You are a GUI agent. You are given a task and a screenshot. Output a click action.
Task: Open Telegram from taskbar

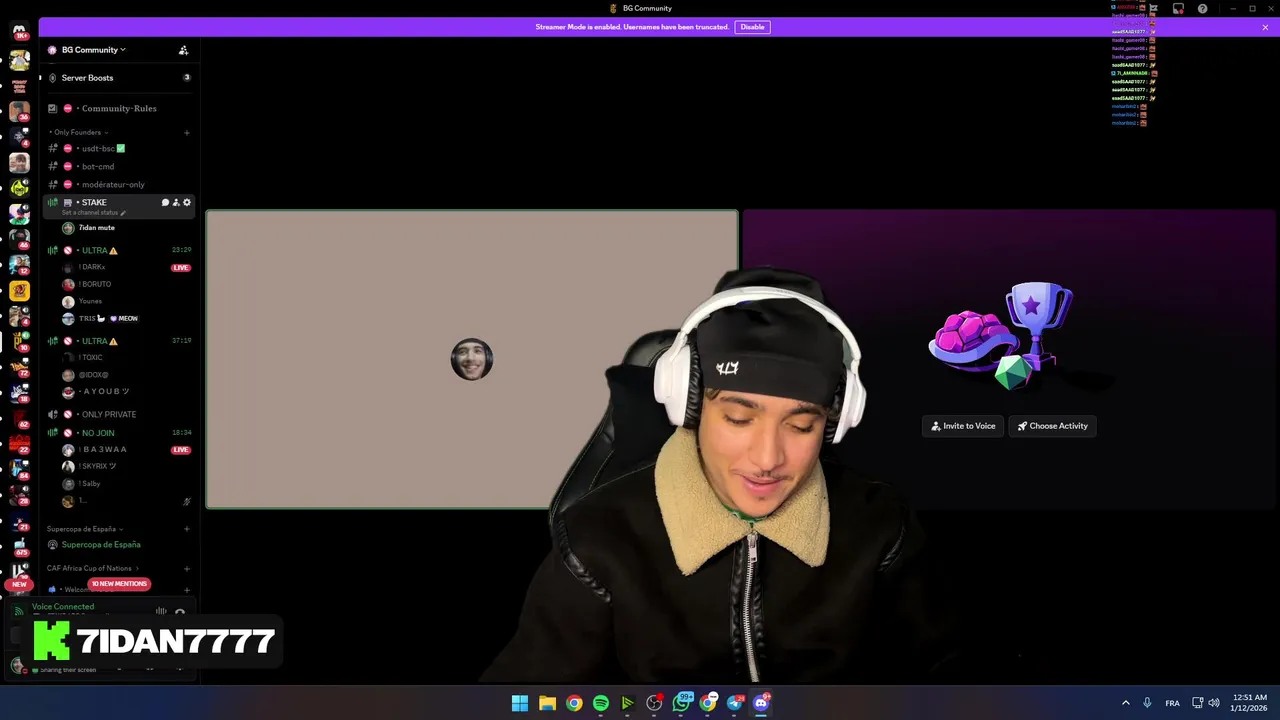point(735,703)
